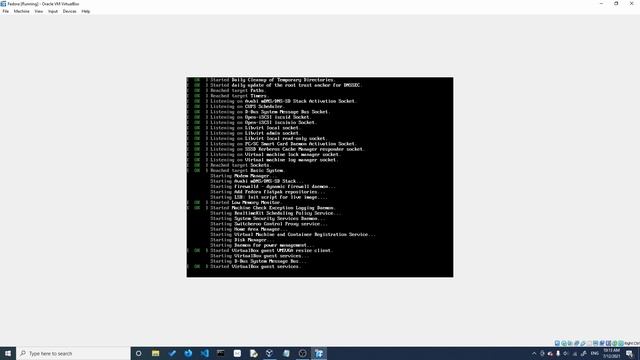This screenshot has width=640, height=360.
Task: Open the taskbar clock and date
Action: [611, 353]
